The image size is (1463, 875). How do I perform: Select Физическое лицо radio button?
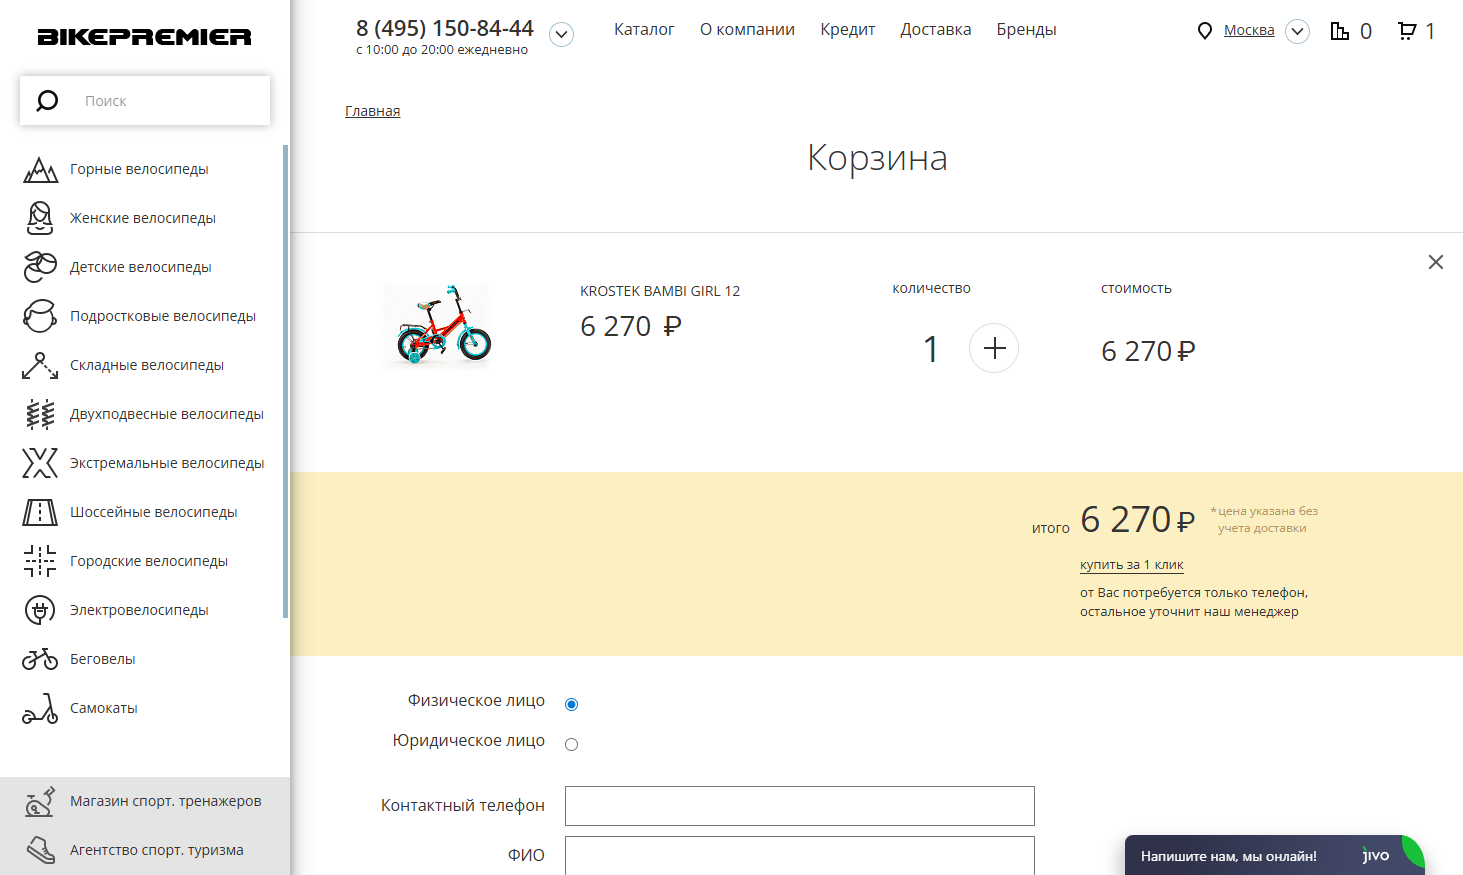(572, 705)
